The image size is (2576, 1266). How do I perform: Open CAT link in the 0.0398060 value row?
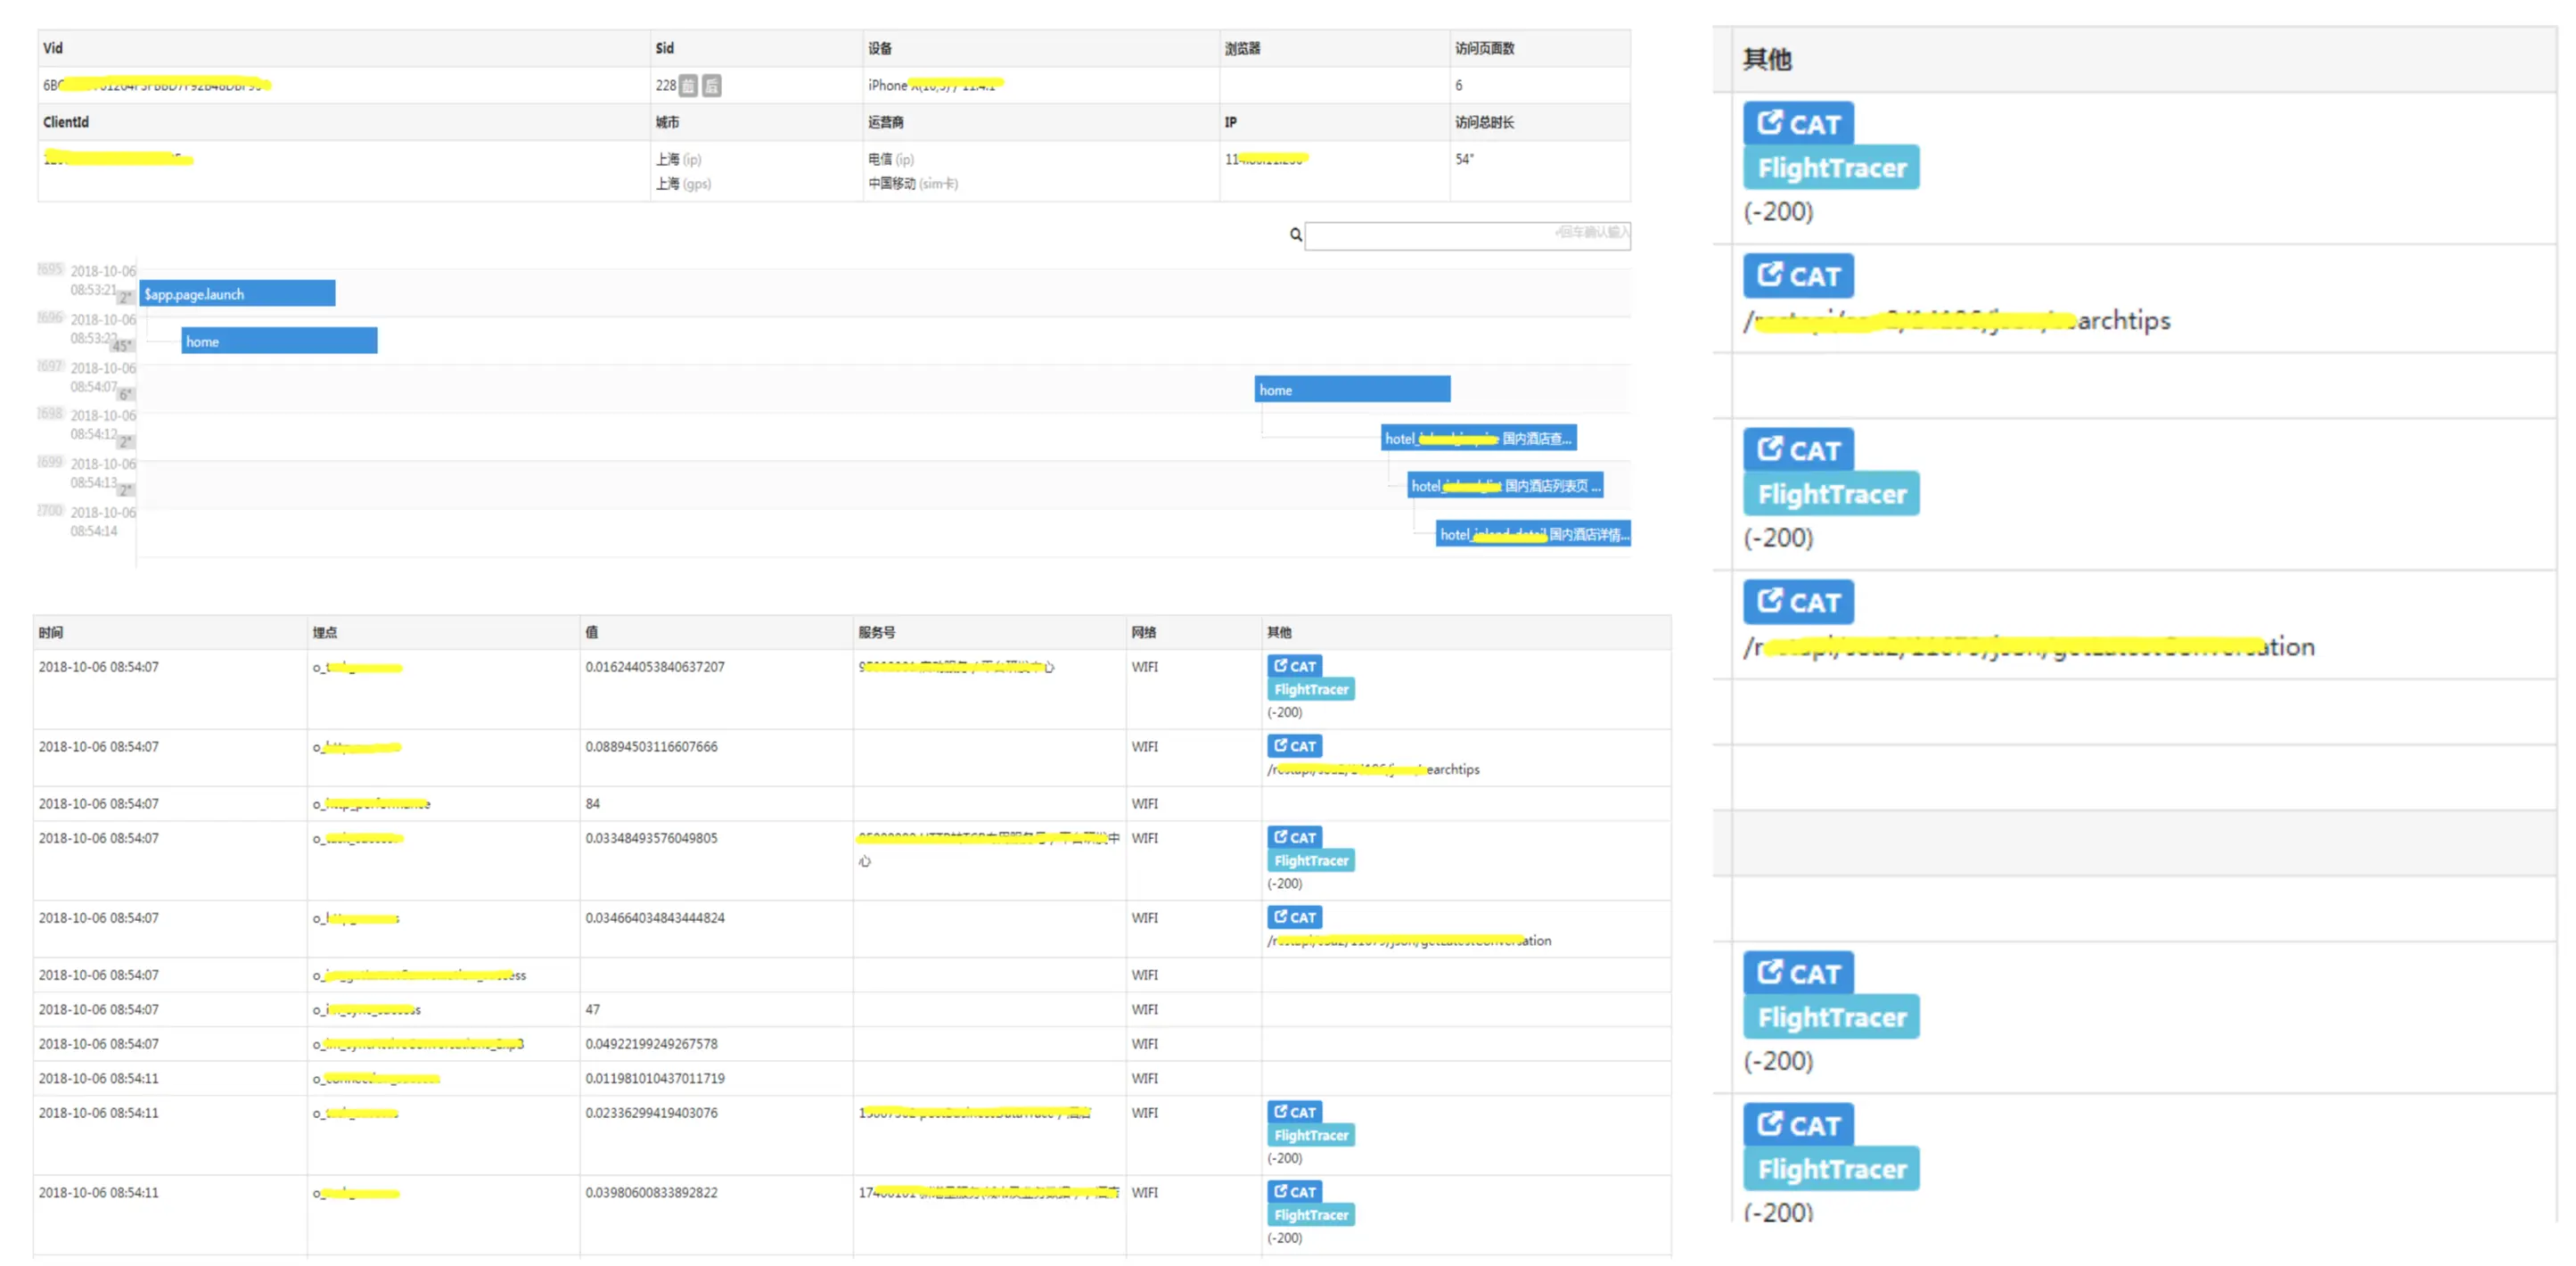[x=1294, y=1191]
